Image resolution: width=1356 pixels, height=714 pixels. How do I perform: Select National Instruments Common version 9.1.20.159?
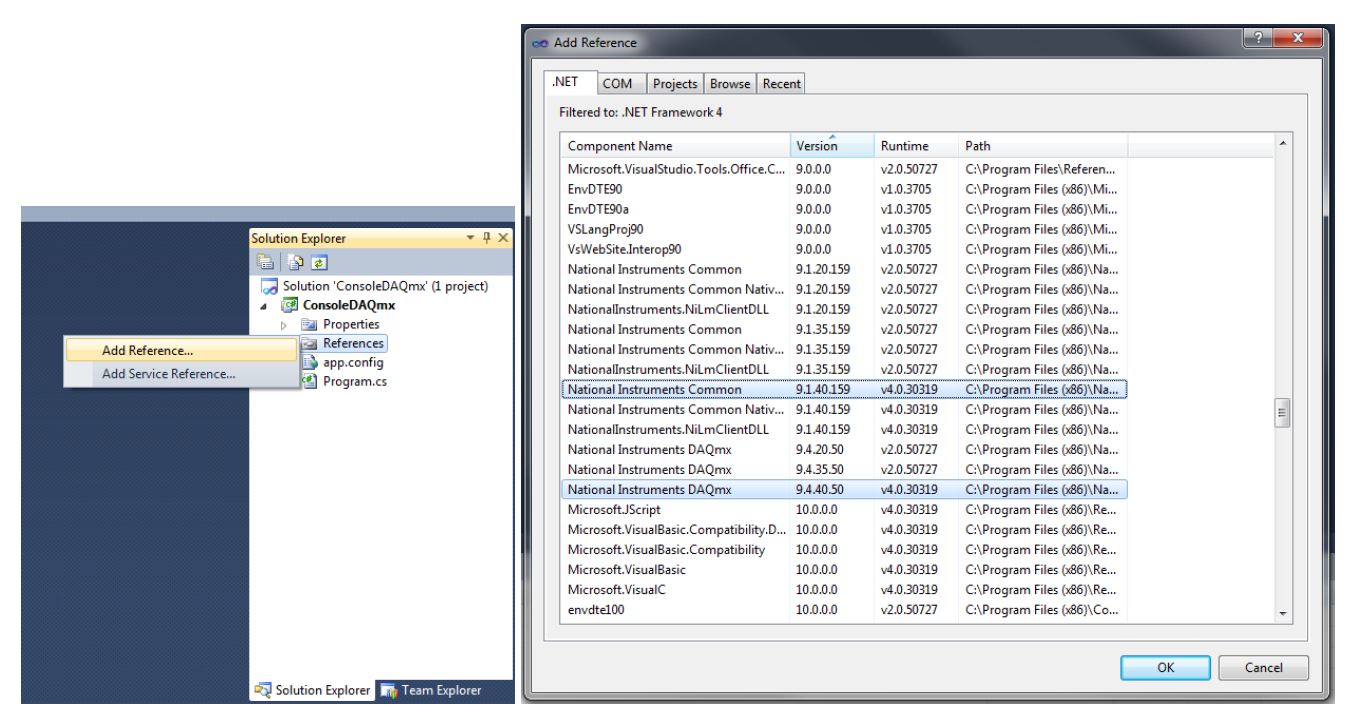tap(844, 269)
